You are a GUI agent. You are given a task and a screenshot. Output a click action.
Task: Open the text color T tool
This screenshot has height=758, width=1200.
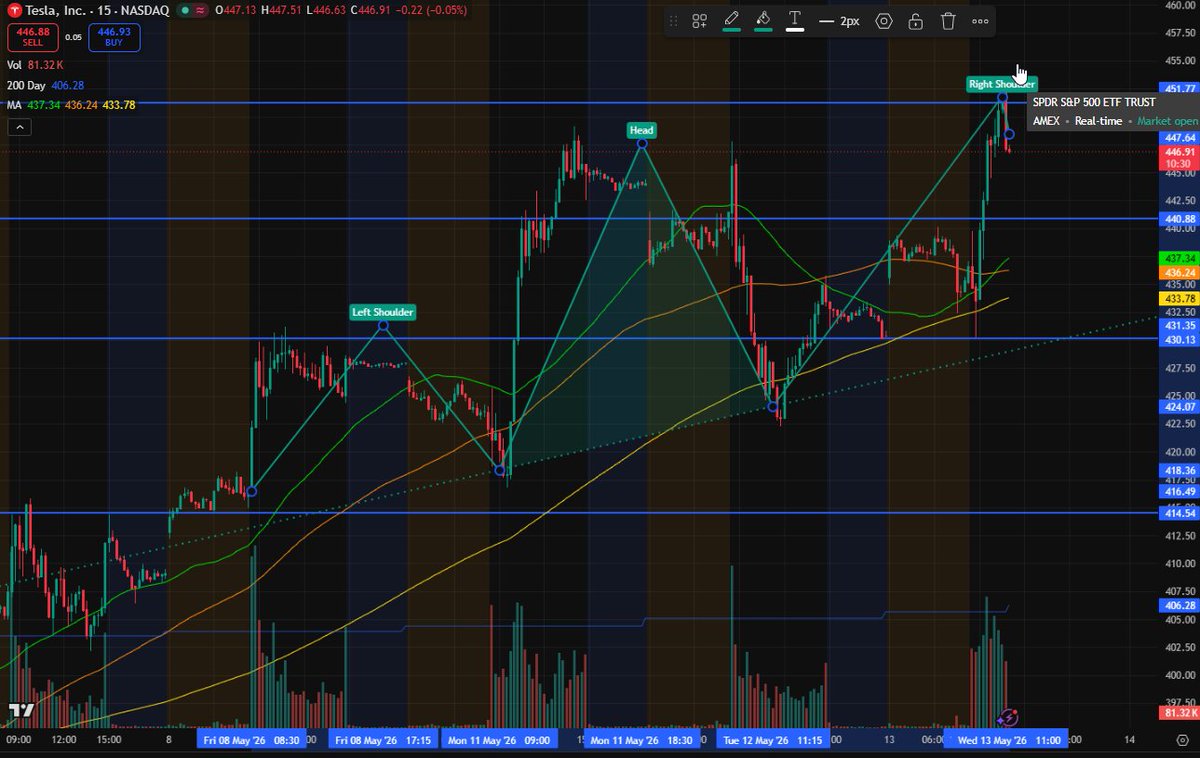tap(795, 21)
